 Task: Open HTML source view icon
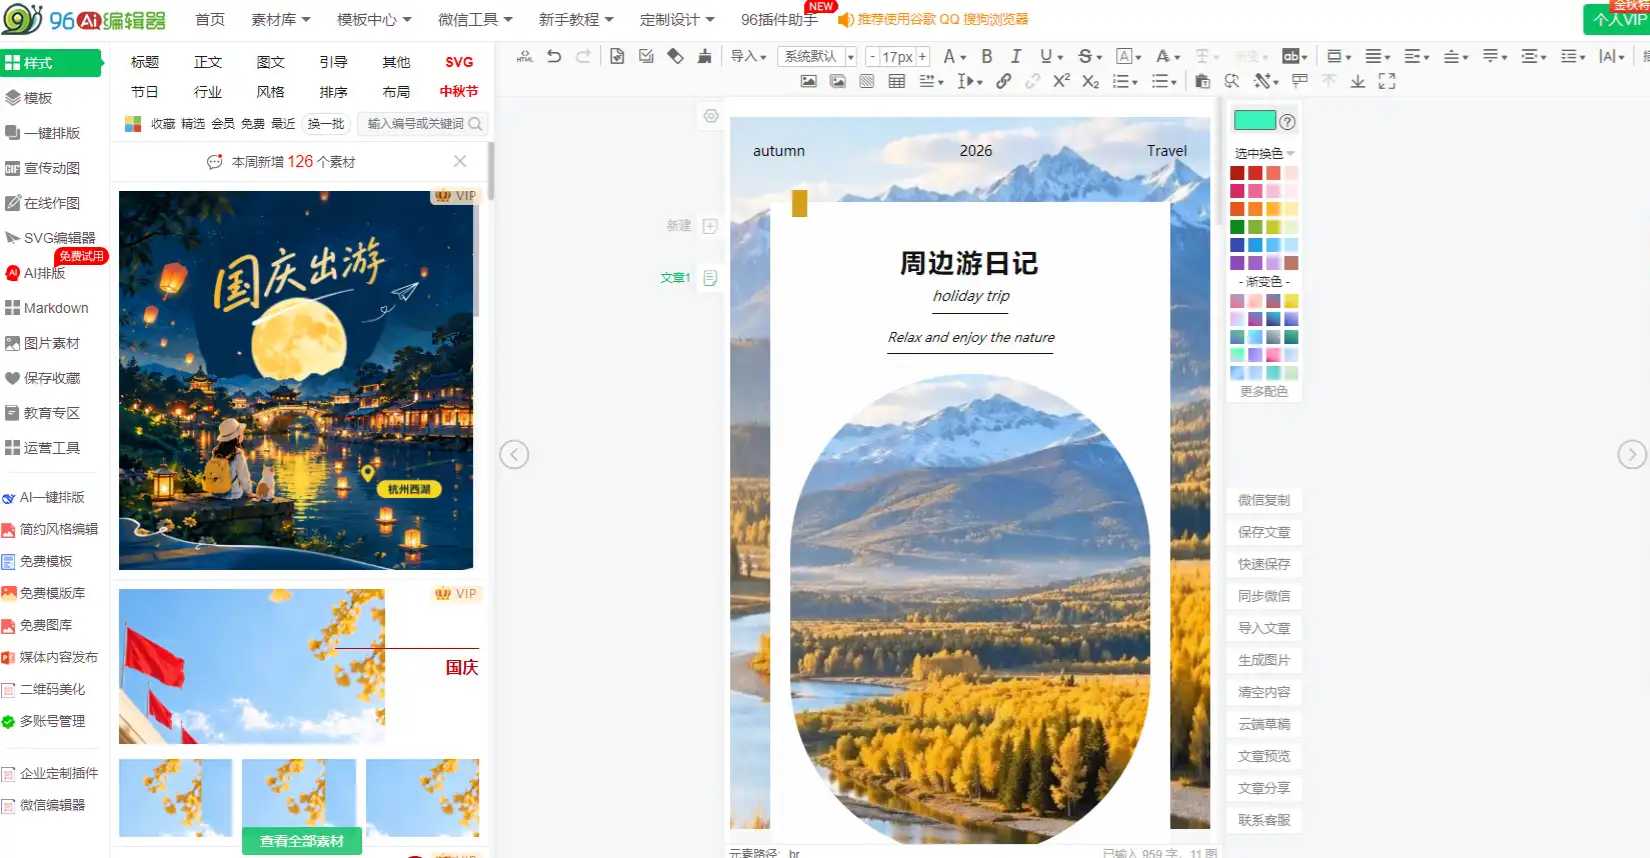point(524,56)
